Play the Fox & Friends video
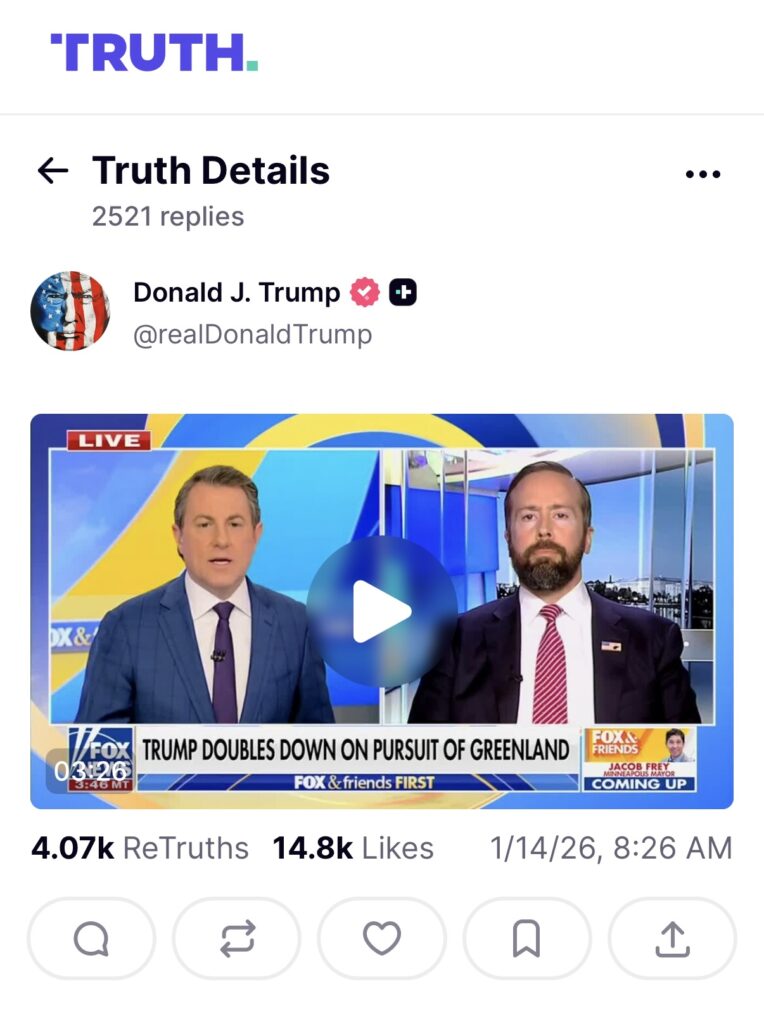Screen dimensions: 764x1024 pos(382,612)
